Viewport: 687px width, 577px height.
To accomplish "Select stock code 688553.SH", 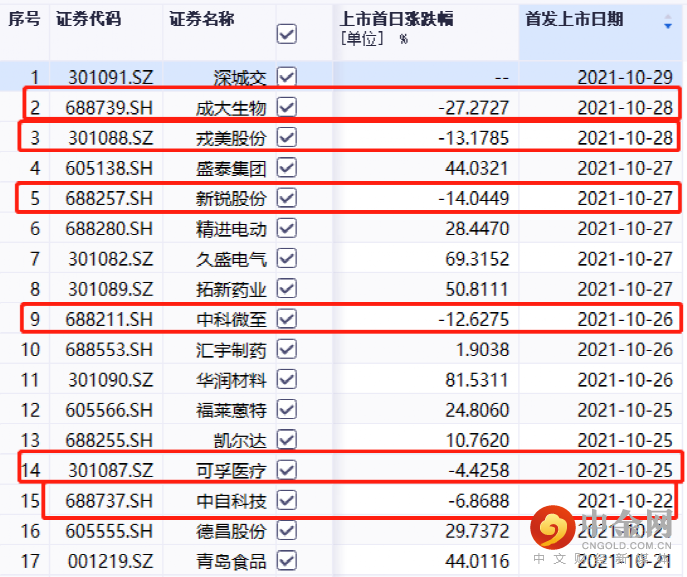I will (109, 350).
